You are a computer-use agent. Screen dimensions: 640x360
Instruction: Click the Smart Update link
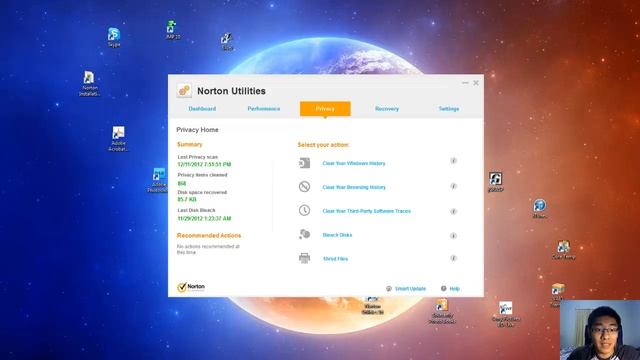click(410, 289)
